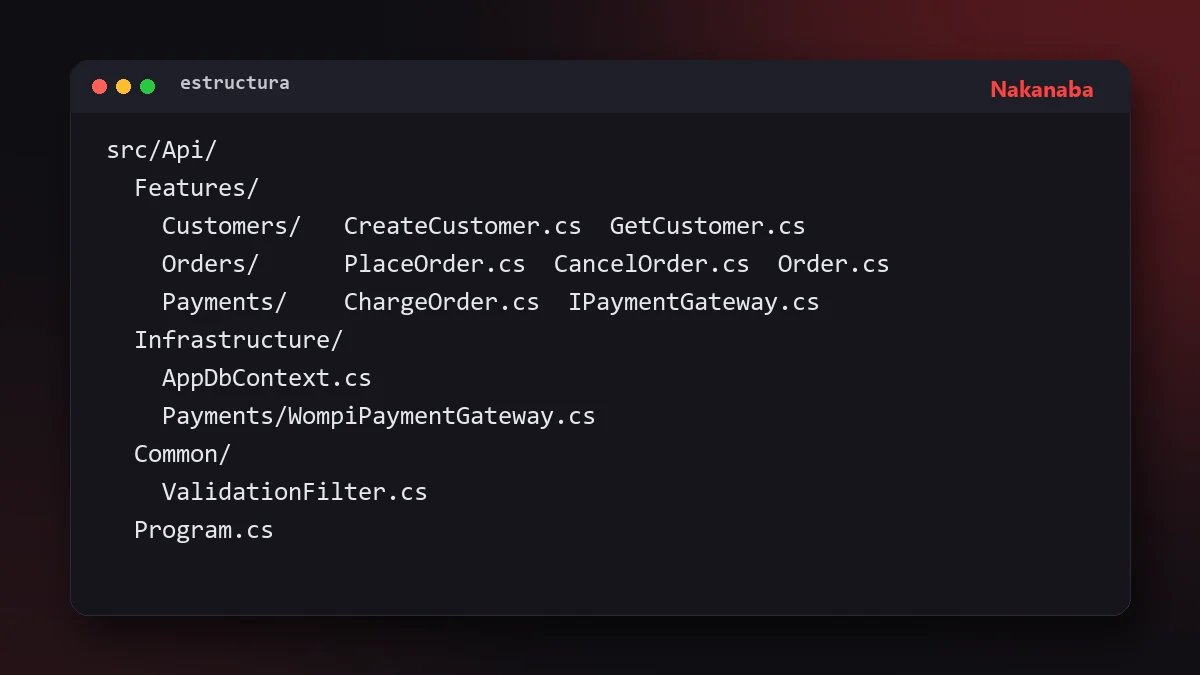1200x675 pixels.
Task: Click the 'Customers/' folder text
Action: coord(232,226)
